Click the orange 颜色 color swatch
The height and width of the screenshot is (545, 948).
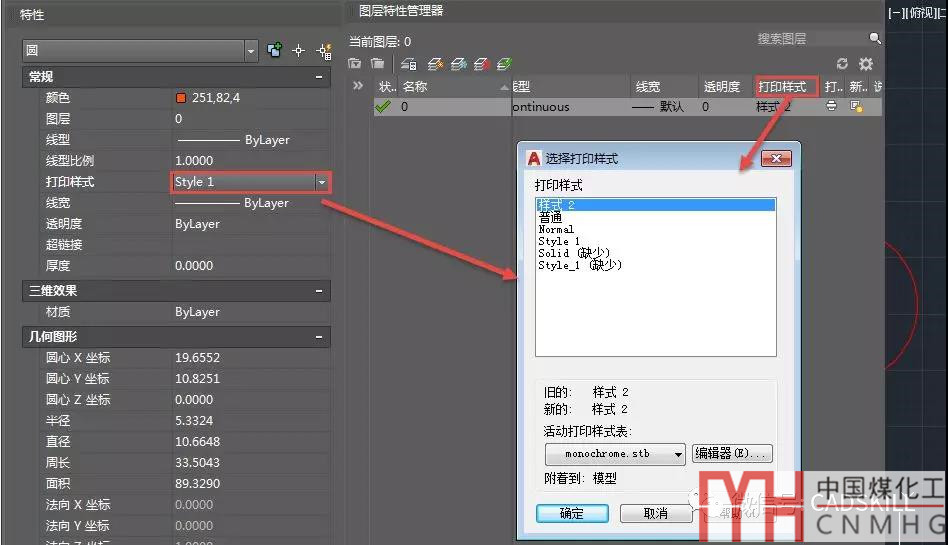tap(181, 98)
